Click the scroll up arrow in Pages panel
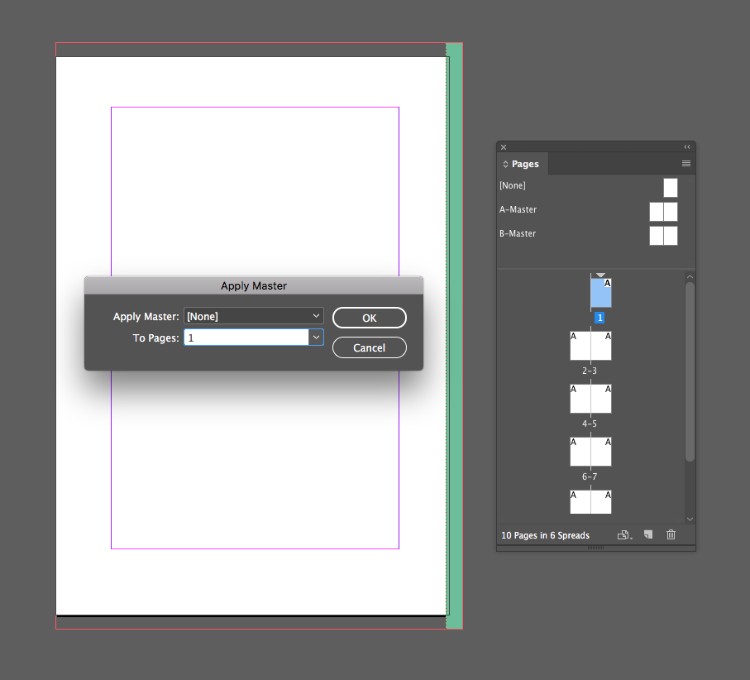 689,277
